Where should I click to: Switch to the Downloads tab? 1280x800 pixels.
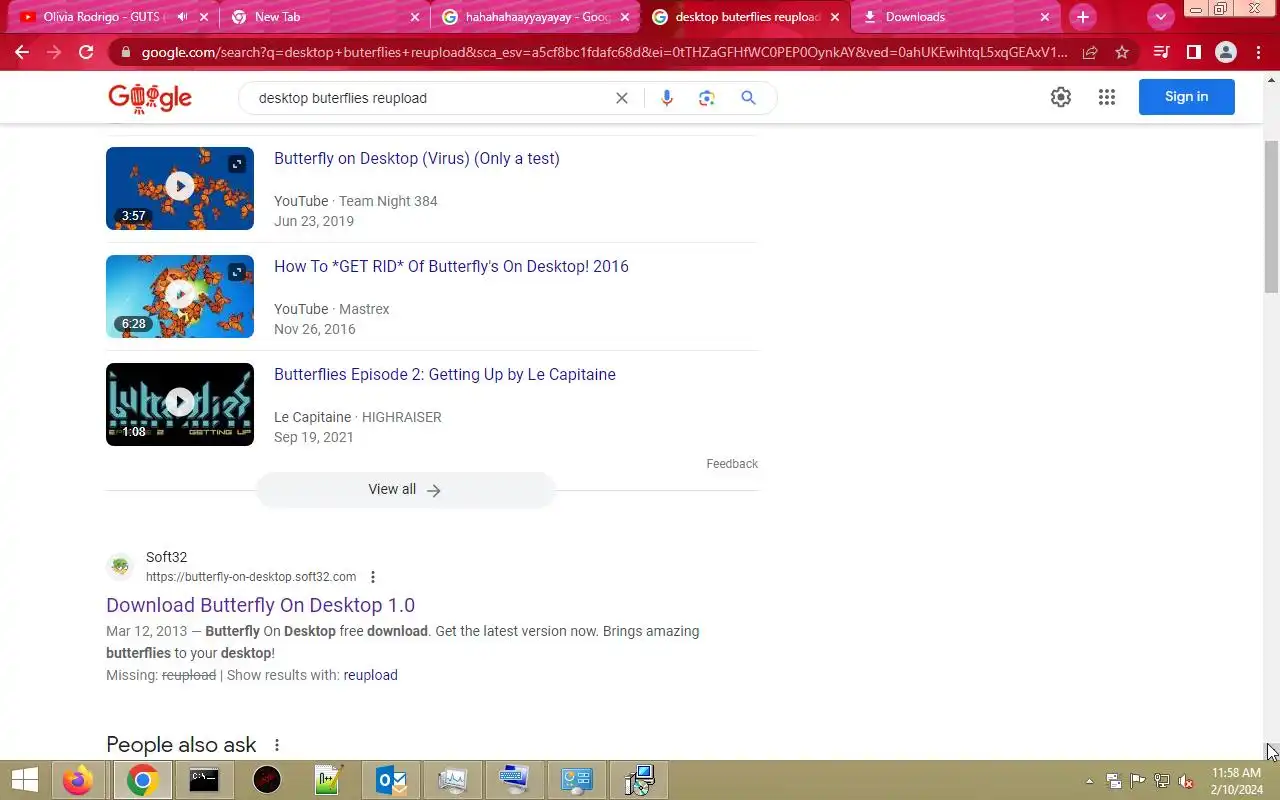957,17
